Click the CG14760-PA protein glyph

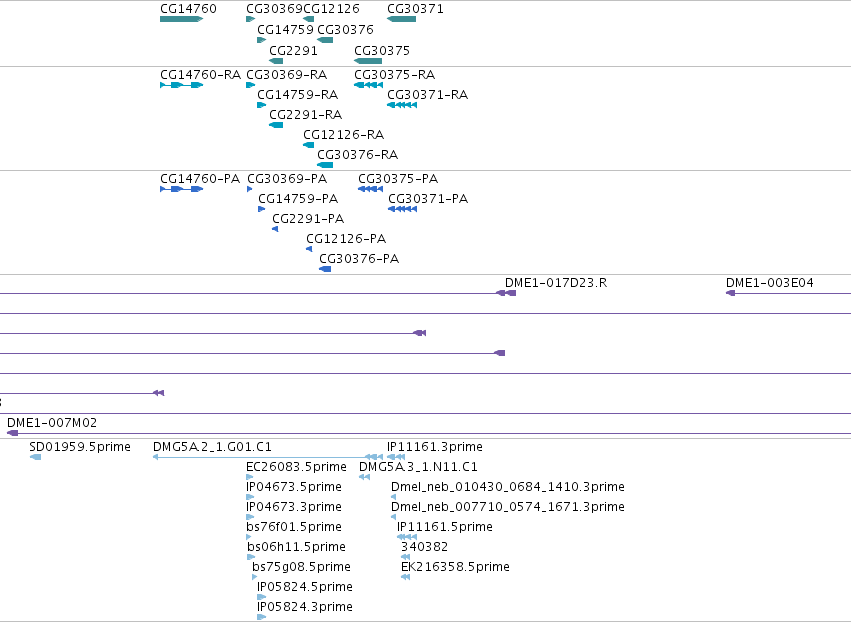tap(181, 189)
